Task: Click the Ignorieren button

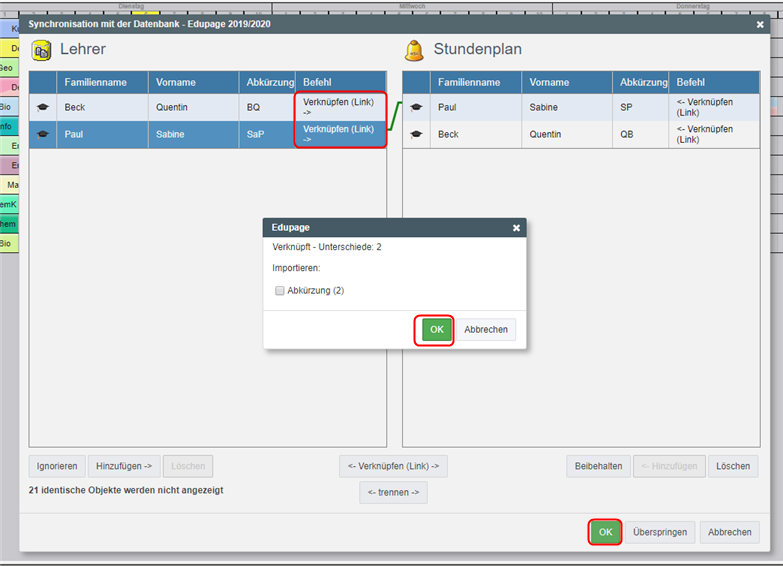Action: click(x=57, y=466)
